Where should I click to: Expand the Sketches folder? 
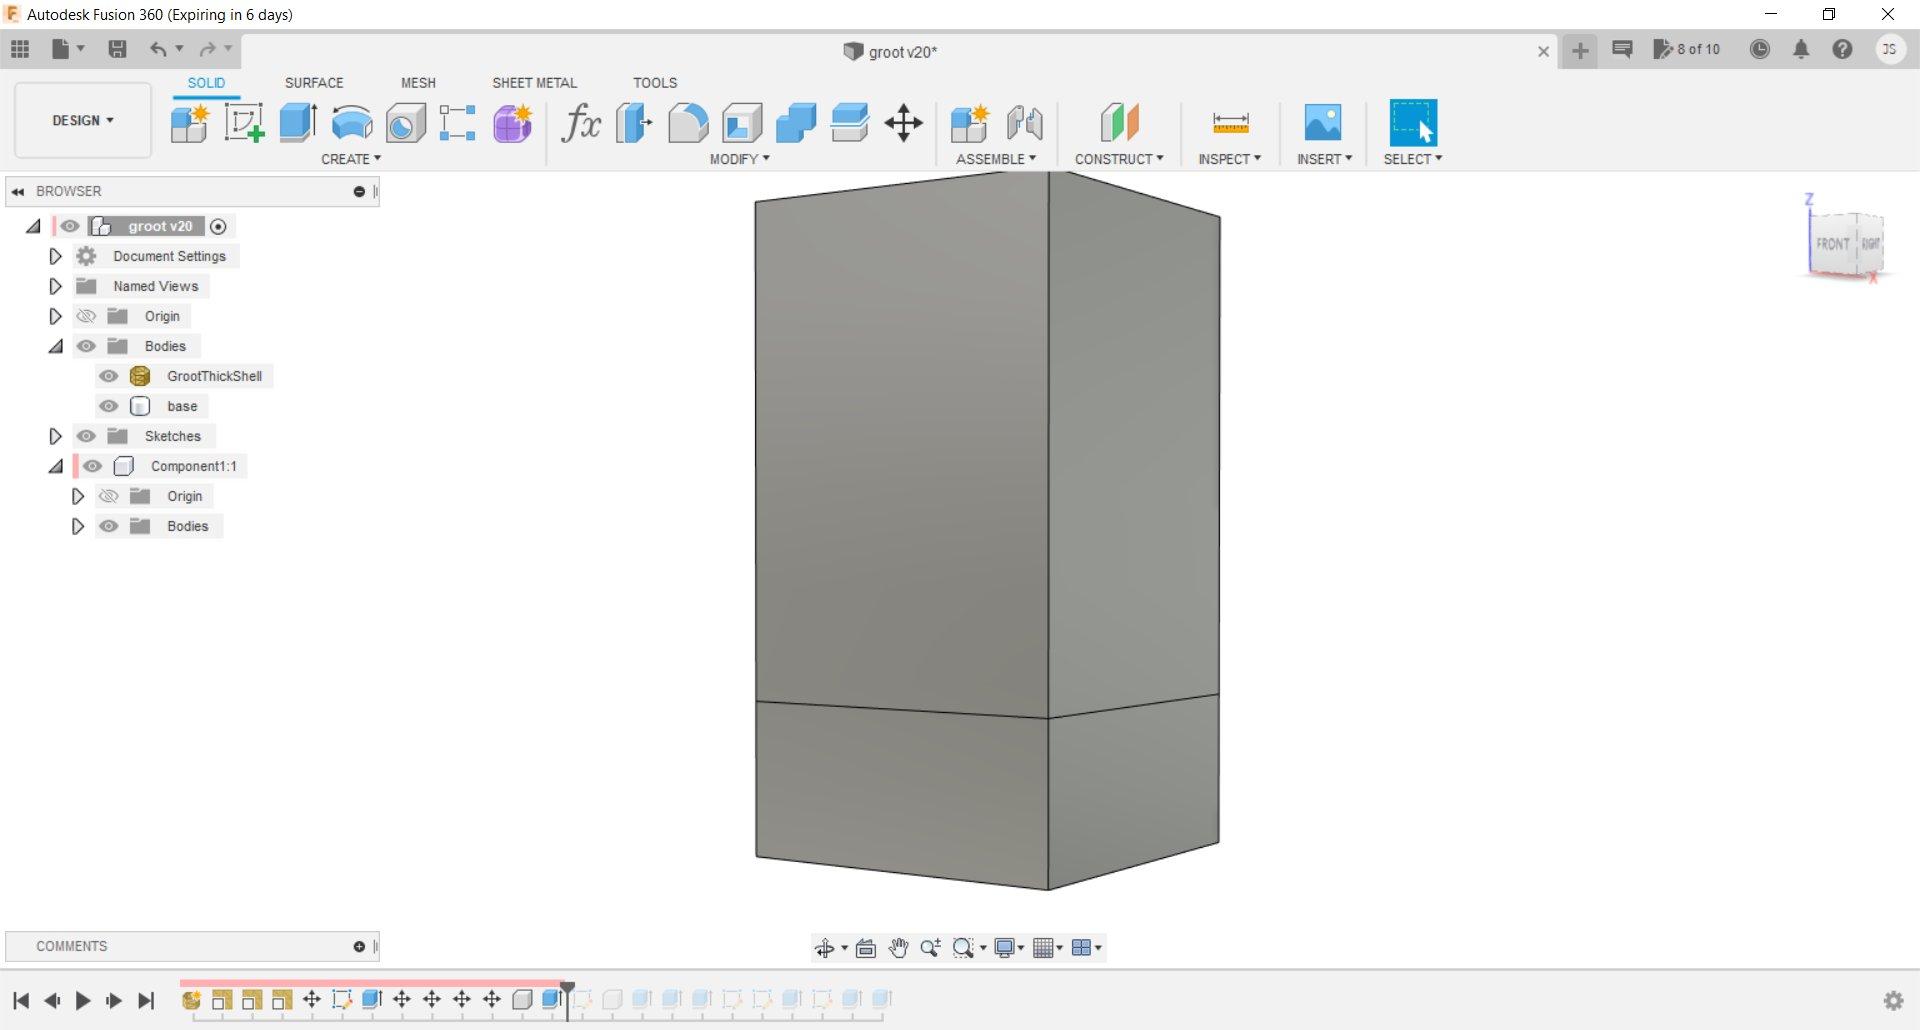coord(55,436)
